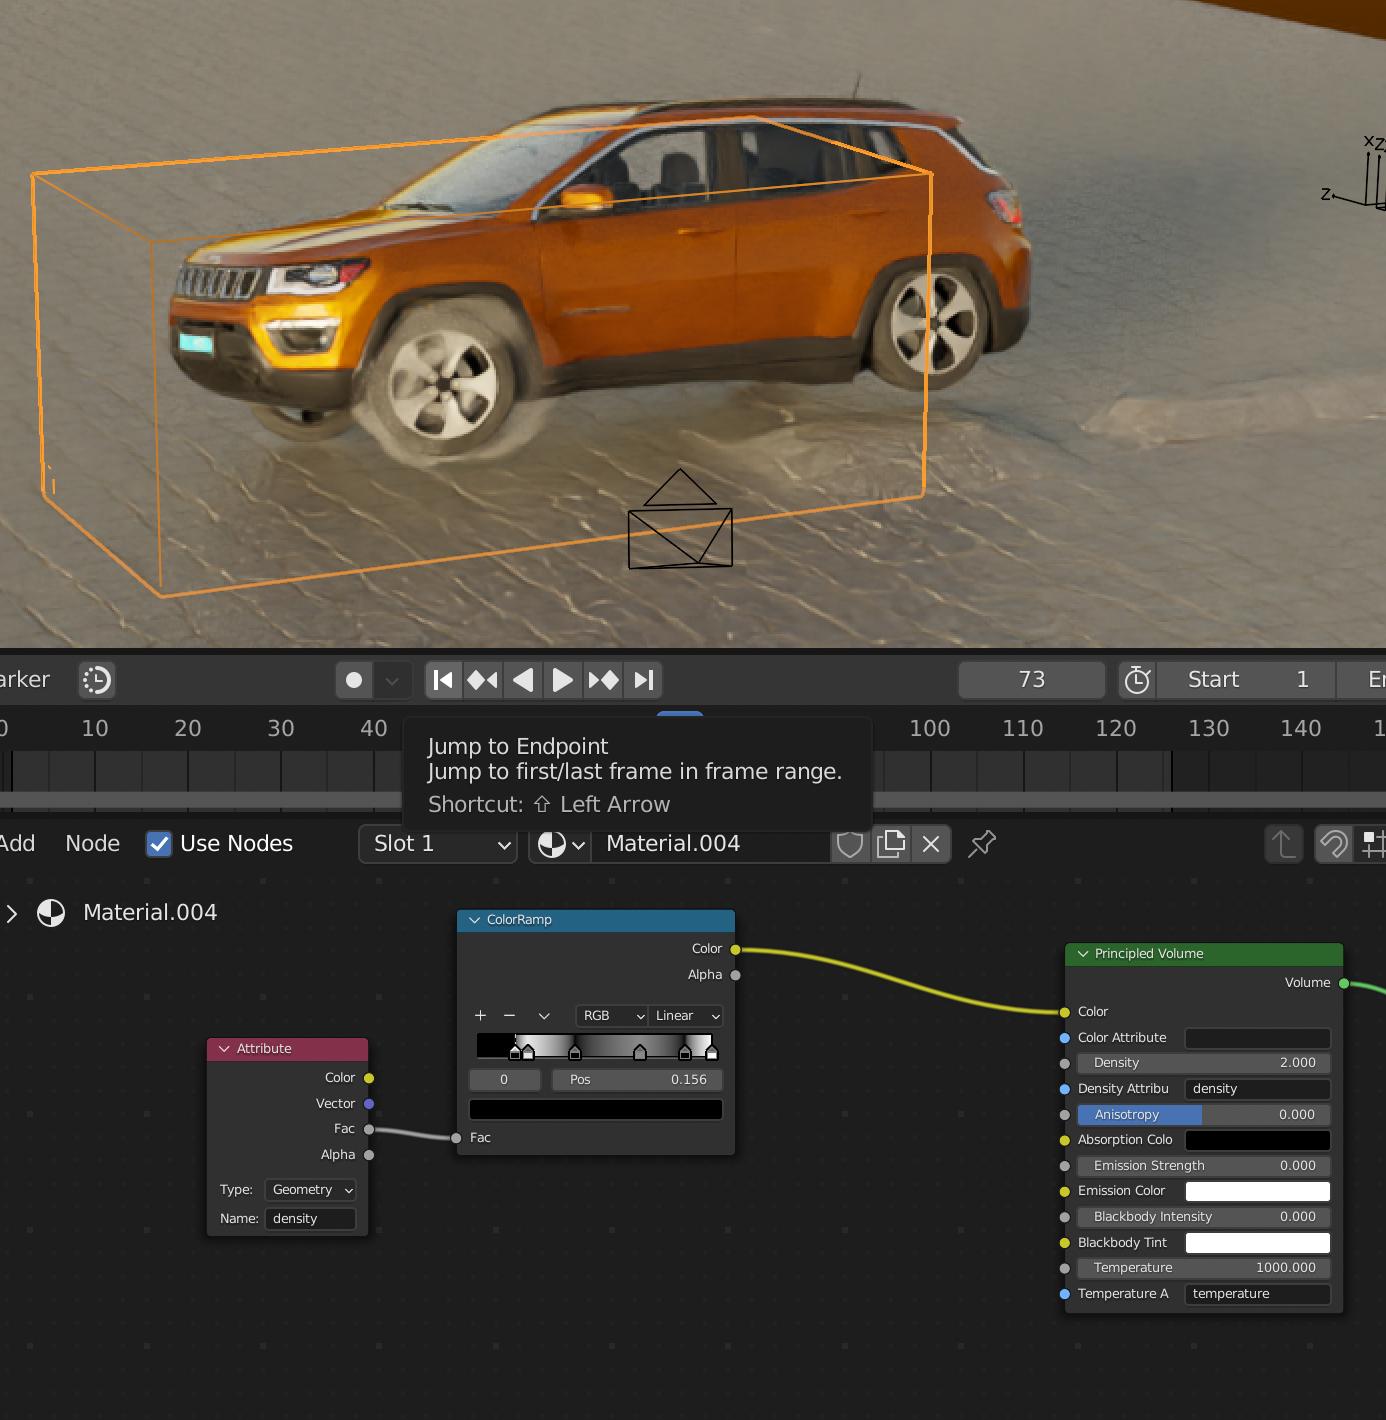Click the current frame field showing 73
This screenshot has width=1386, height=1420.
(1032, 680)
